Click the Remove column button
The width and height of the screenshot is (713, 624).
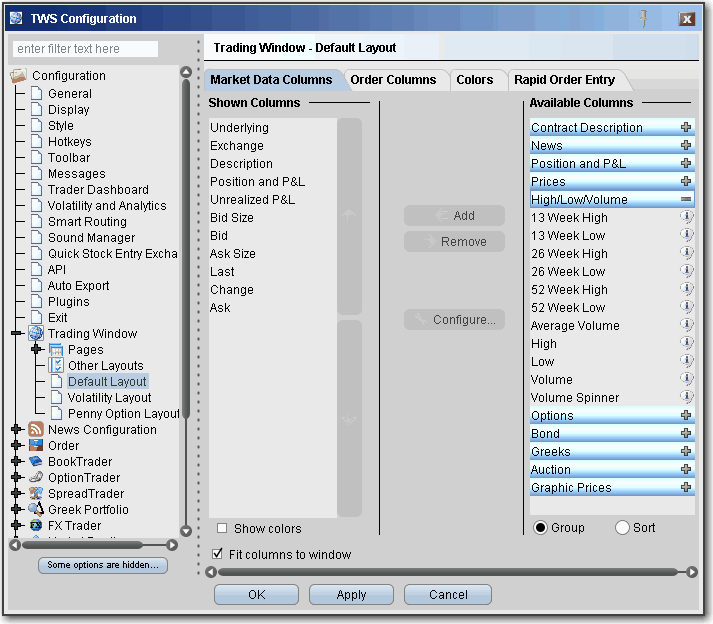454,241
